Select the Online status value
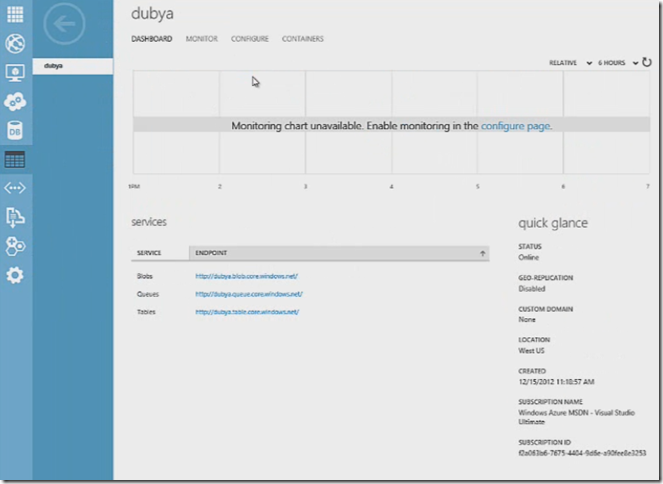 tap(529, 257)
